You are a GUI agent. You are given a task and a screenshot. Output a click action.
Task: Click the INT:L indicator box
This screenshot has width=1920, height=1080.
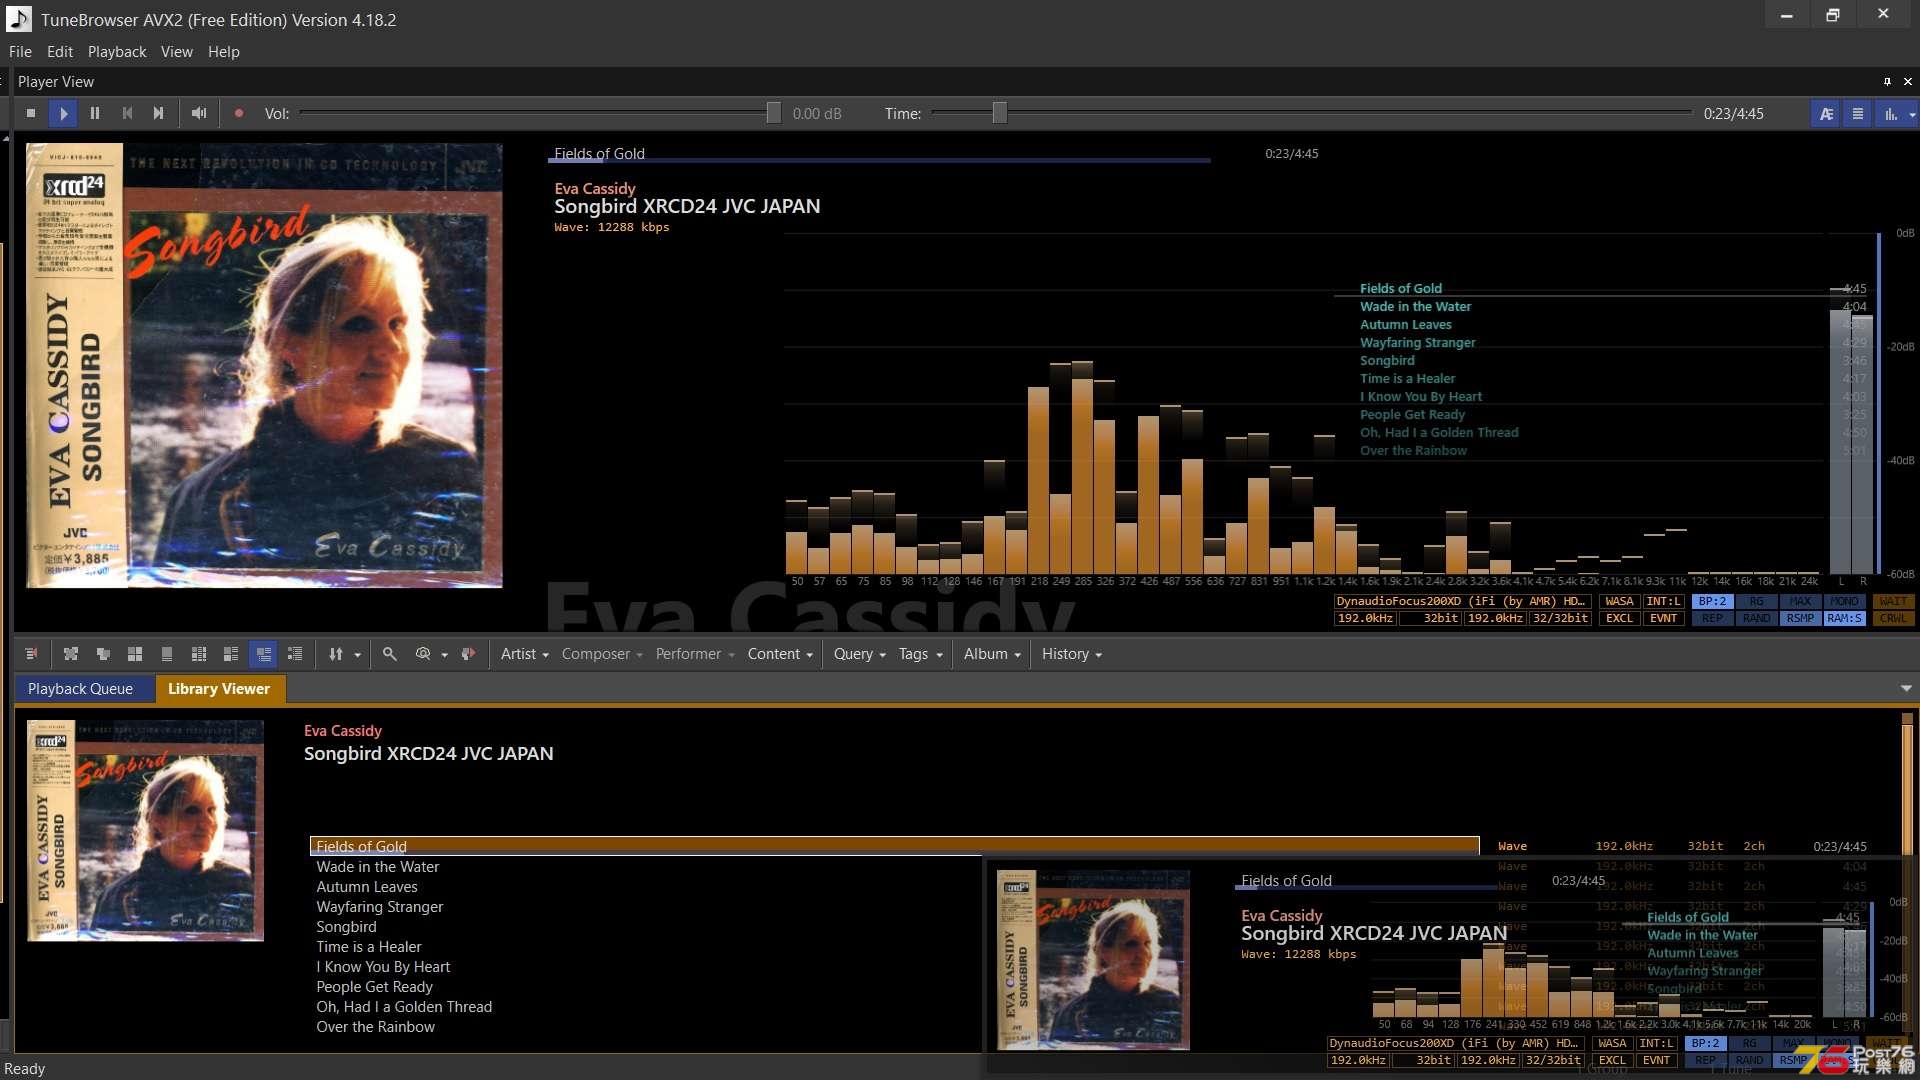(x=1663, y=602)
